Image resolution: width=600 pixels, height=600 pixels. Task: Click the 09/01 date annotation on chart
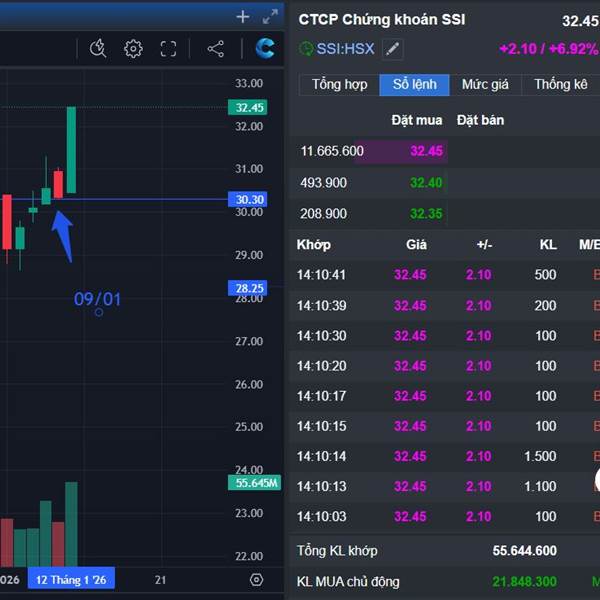click(97, 299)
